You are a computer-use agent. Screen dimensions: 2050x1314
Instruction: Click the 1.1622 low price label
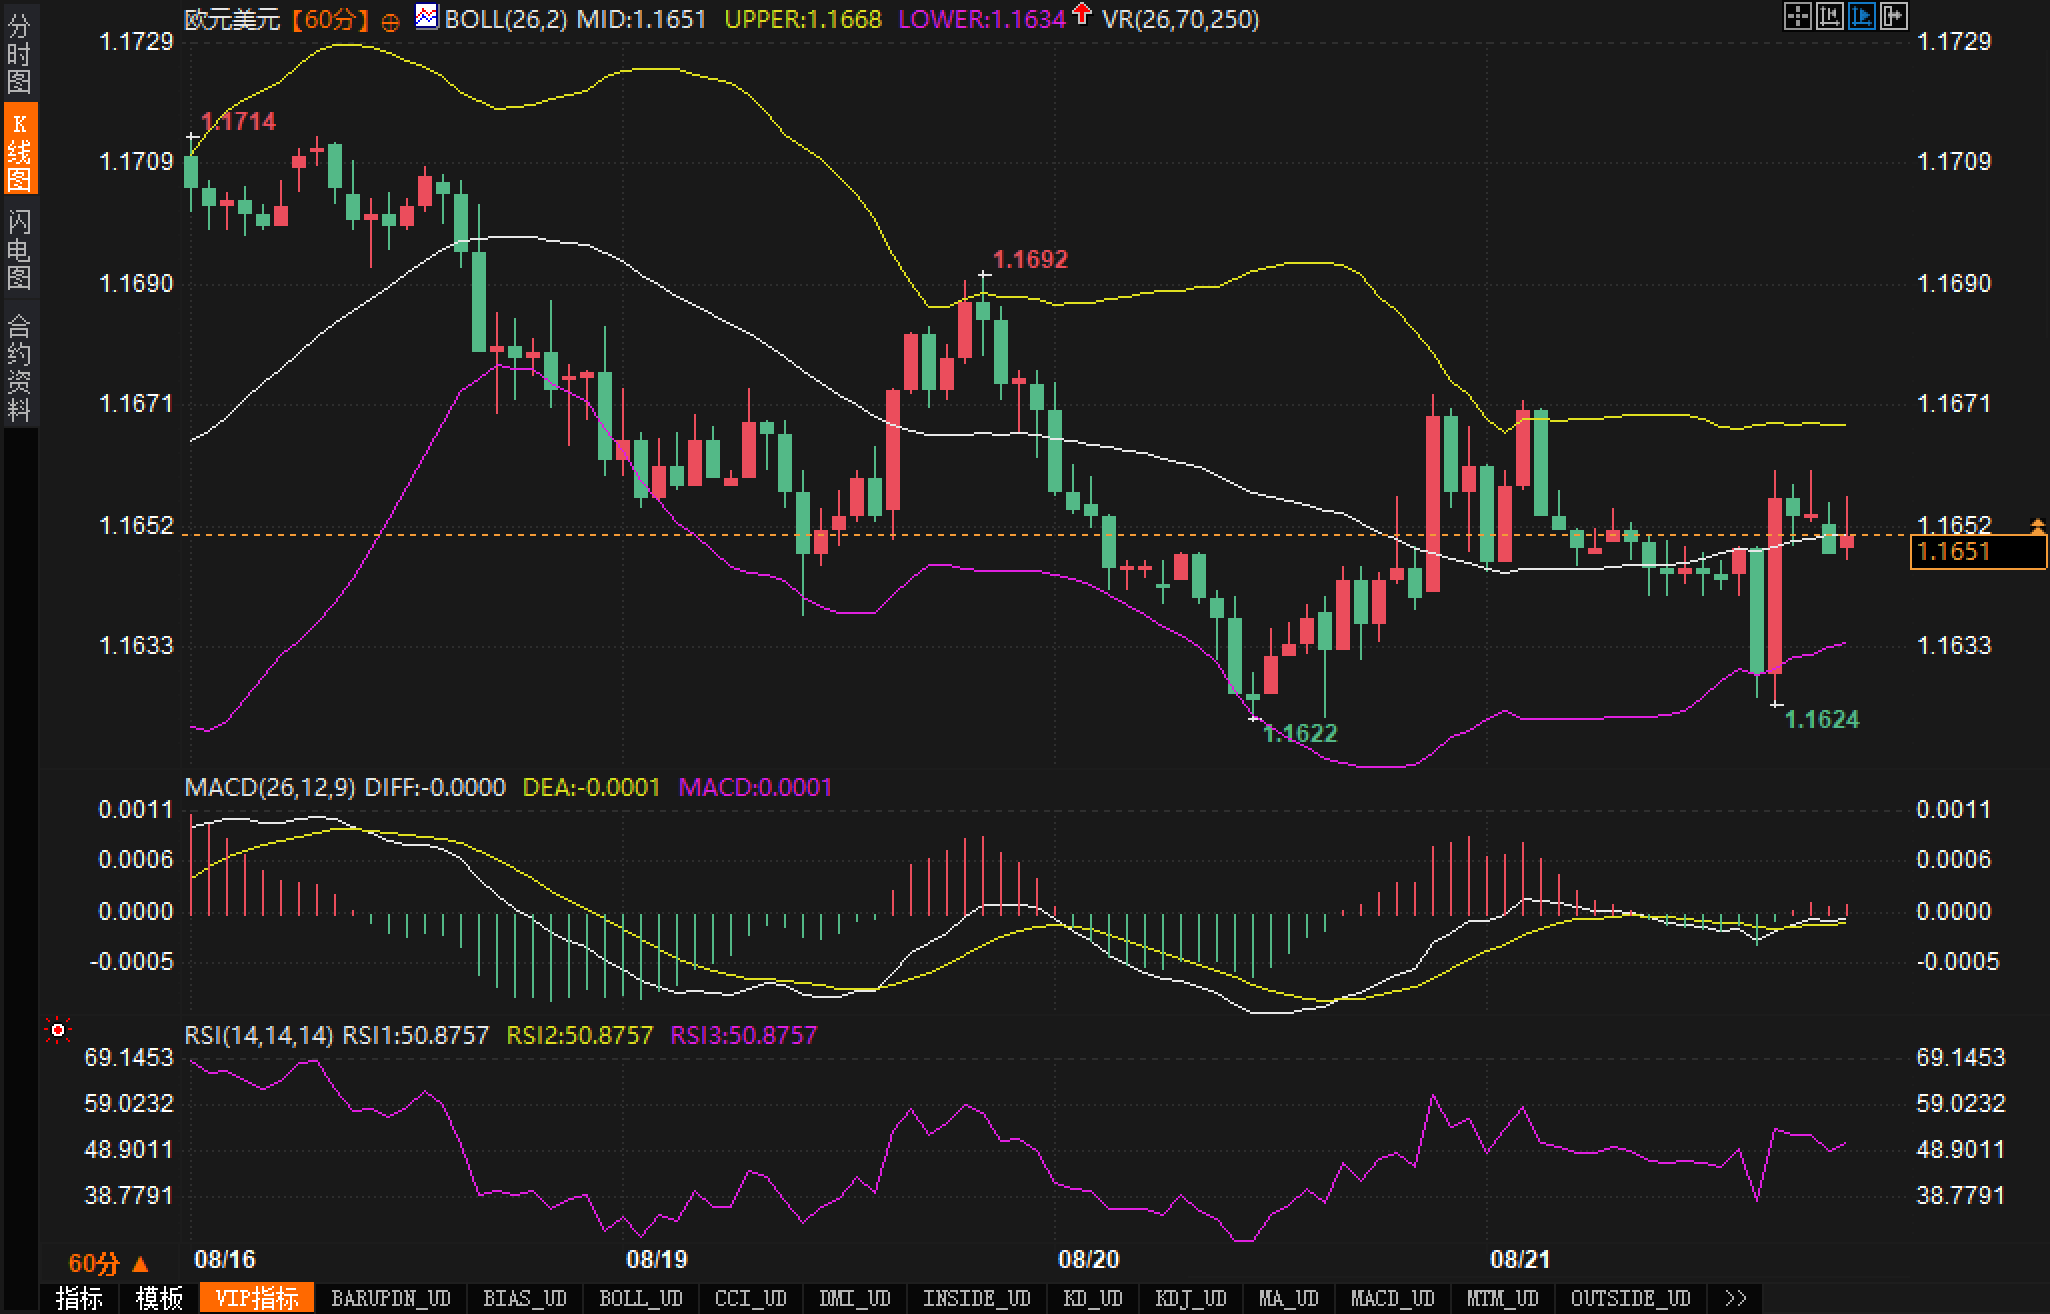pos(1299,733)
